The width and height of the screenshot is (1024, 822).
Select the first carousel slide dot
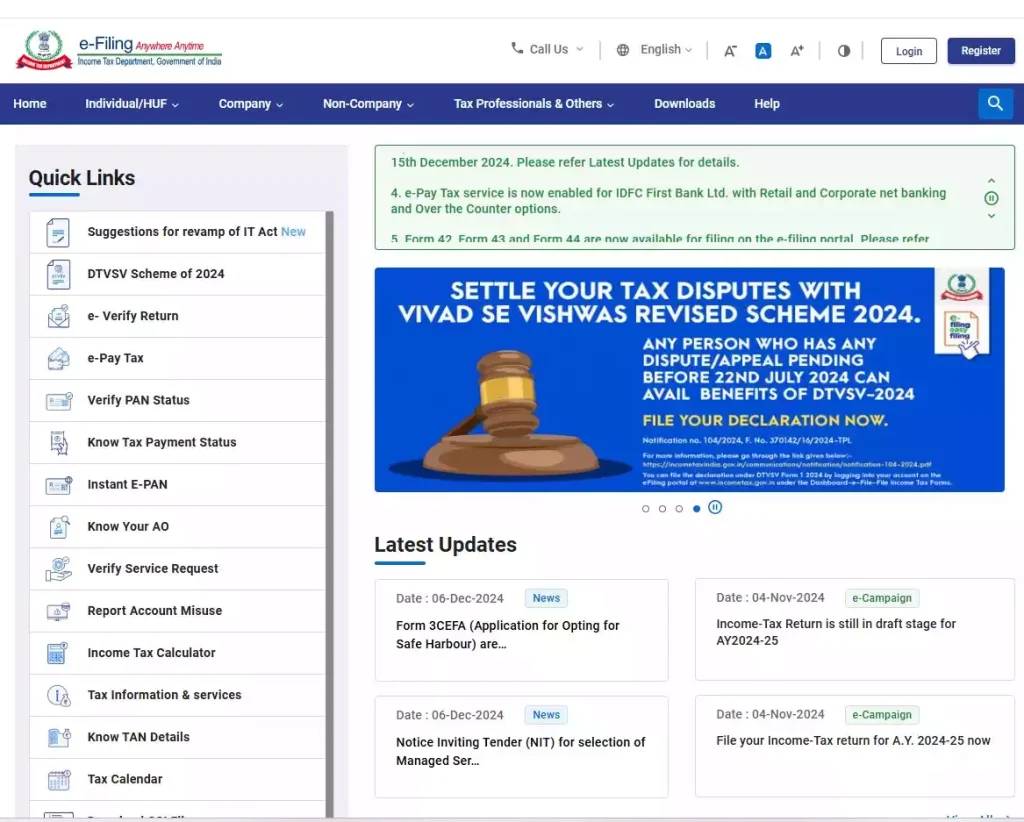pyautogui.click(x=646, y=509)
